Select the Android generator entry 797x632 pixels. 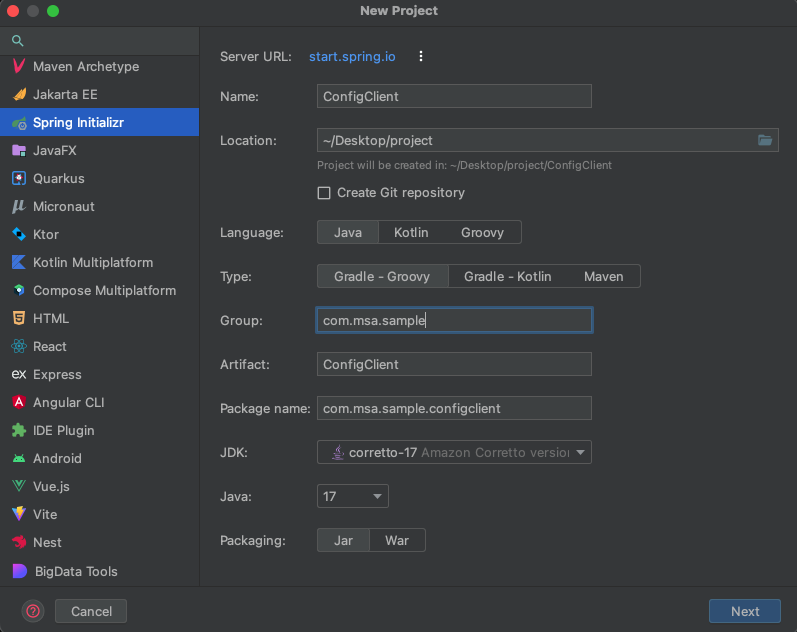100,459
